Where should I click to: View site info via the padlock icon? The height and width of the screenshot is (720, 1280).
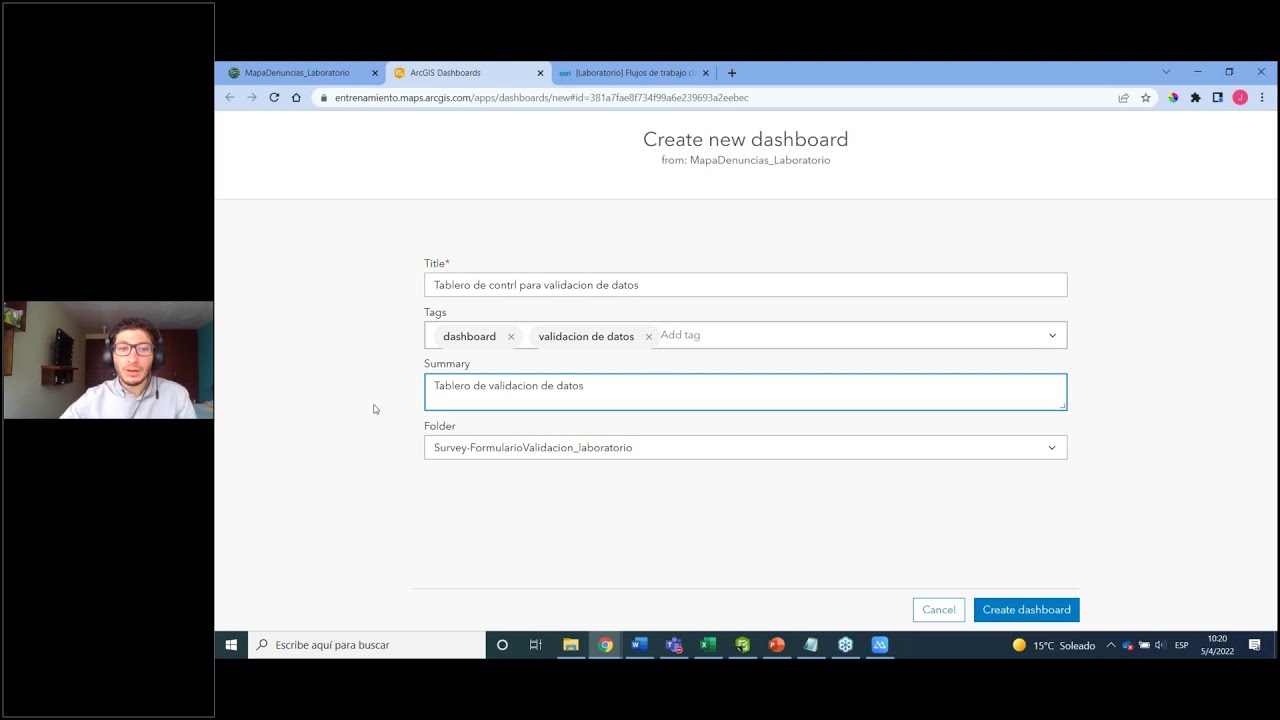pyautogui.click(x=323, y=98)
